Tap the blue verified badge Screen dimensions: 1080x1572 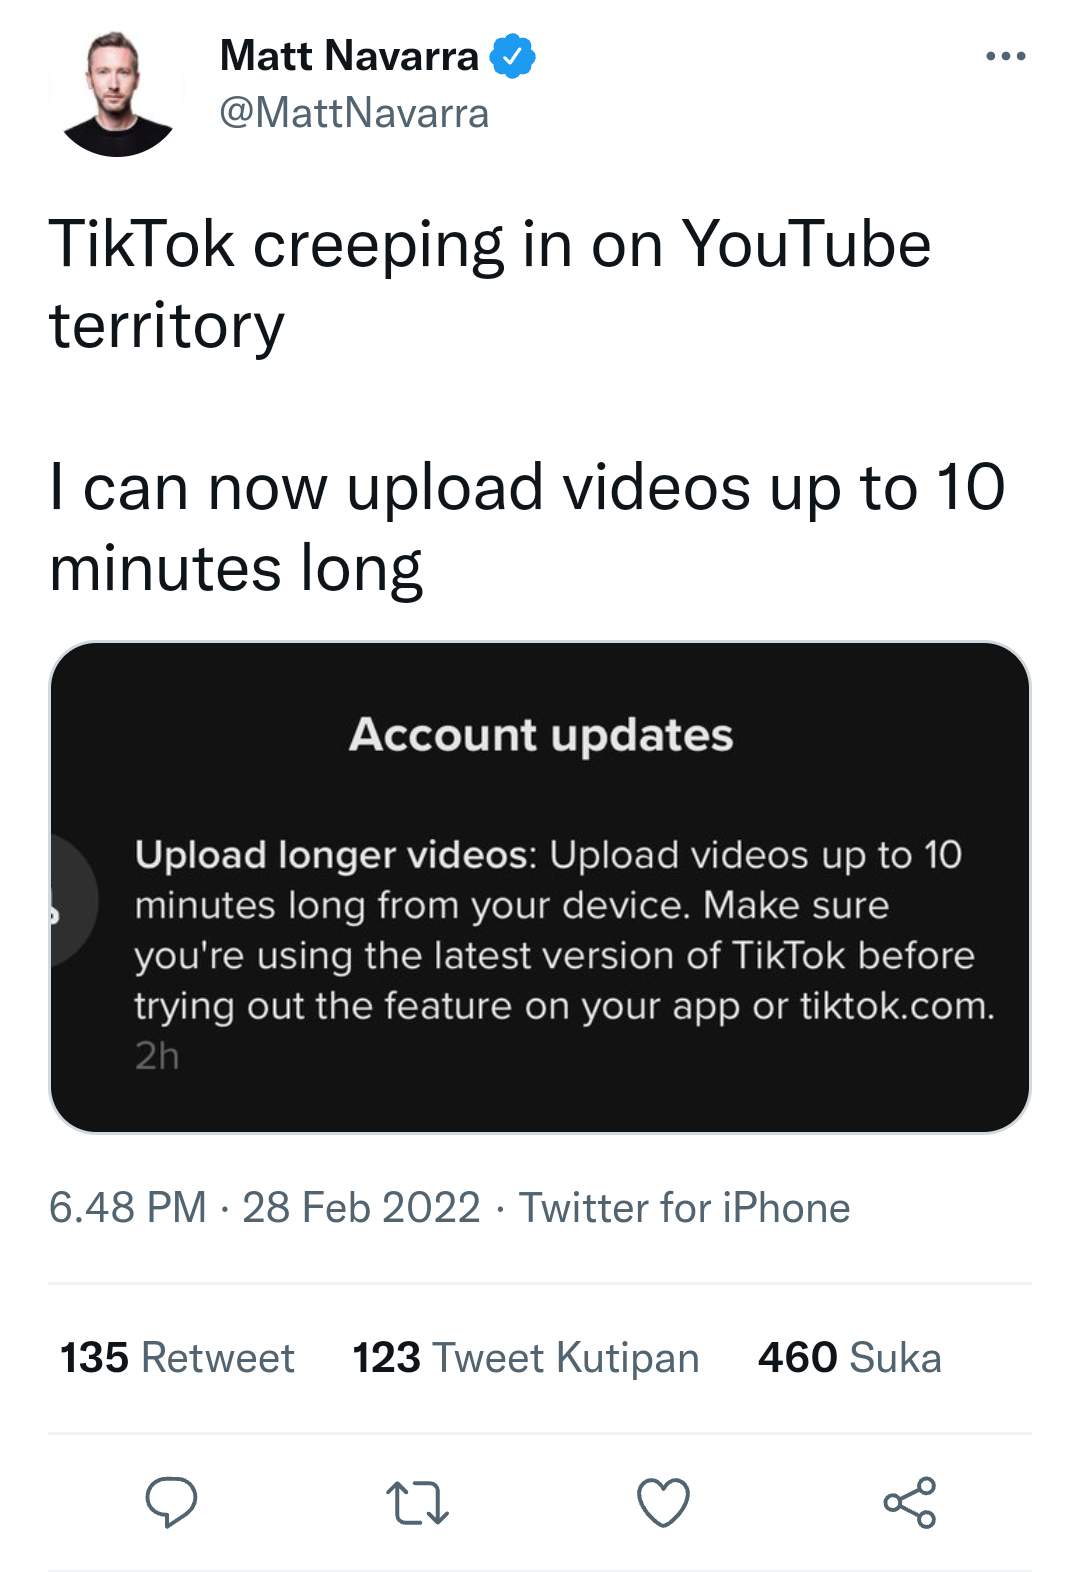point(513,56)
